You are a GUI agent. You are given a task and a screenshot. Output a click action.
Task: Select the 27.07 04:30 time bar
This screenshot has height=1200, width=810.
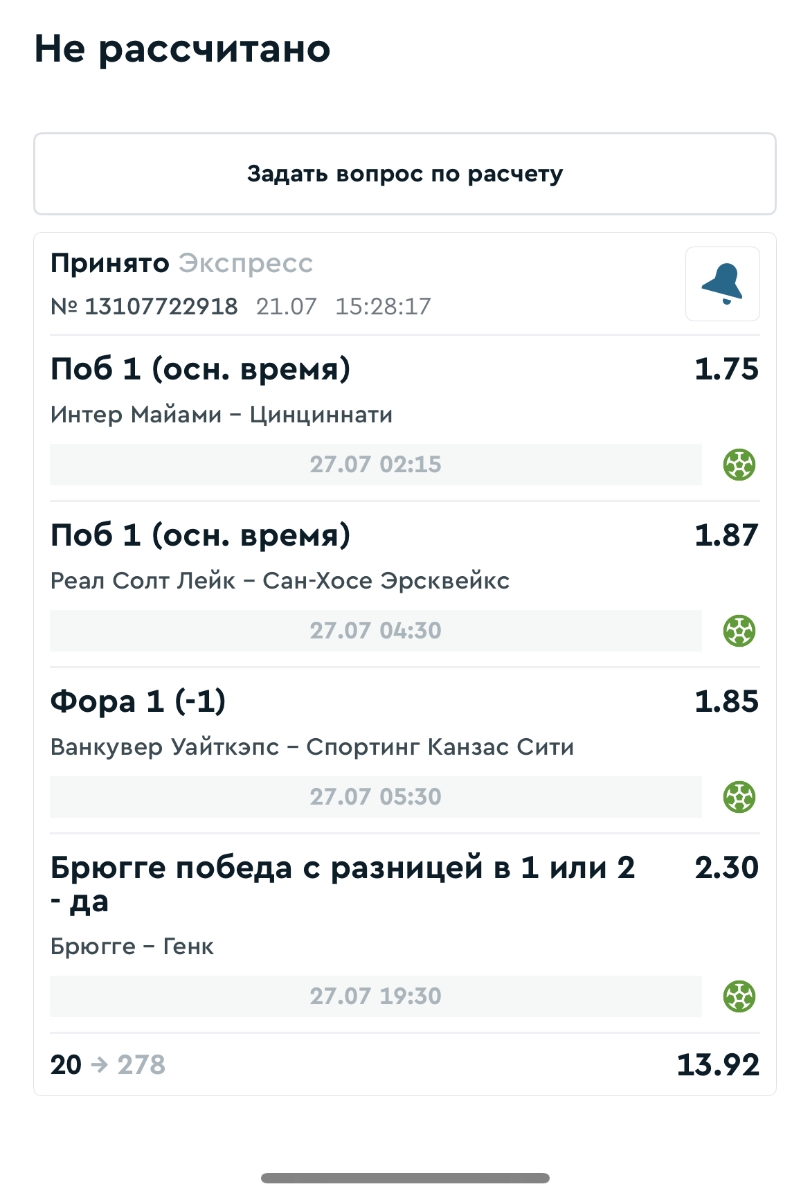pos(376,631)
